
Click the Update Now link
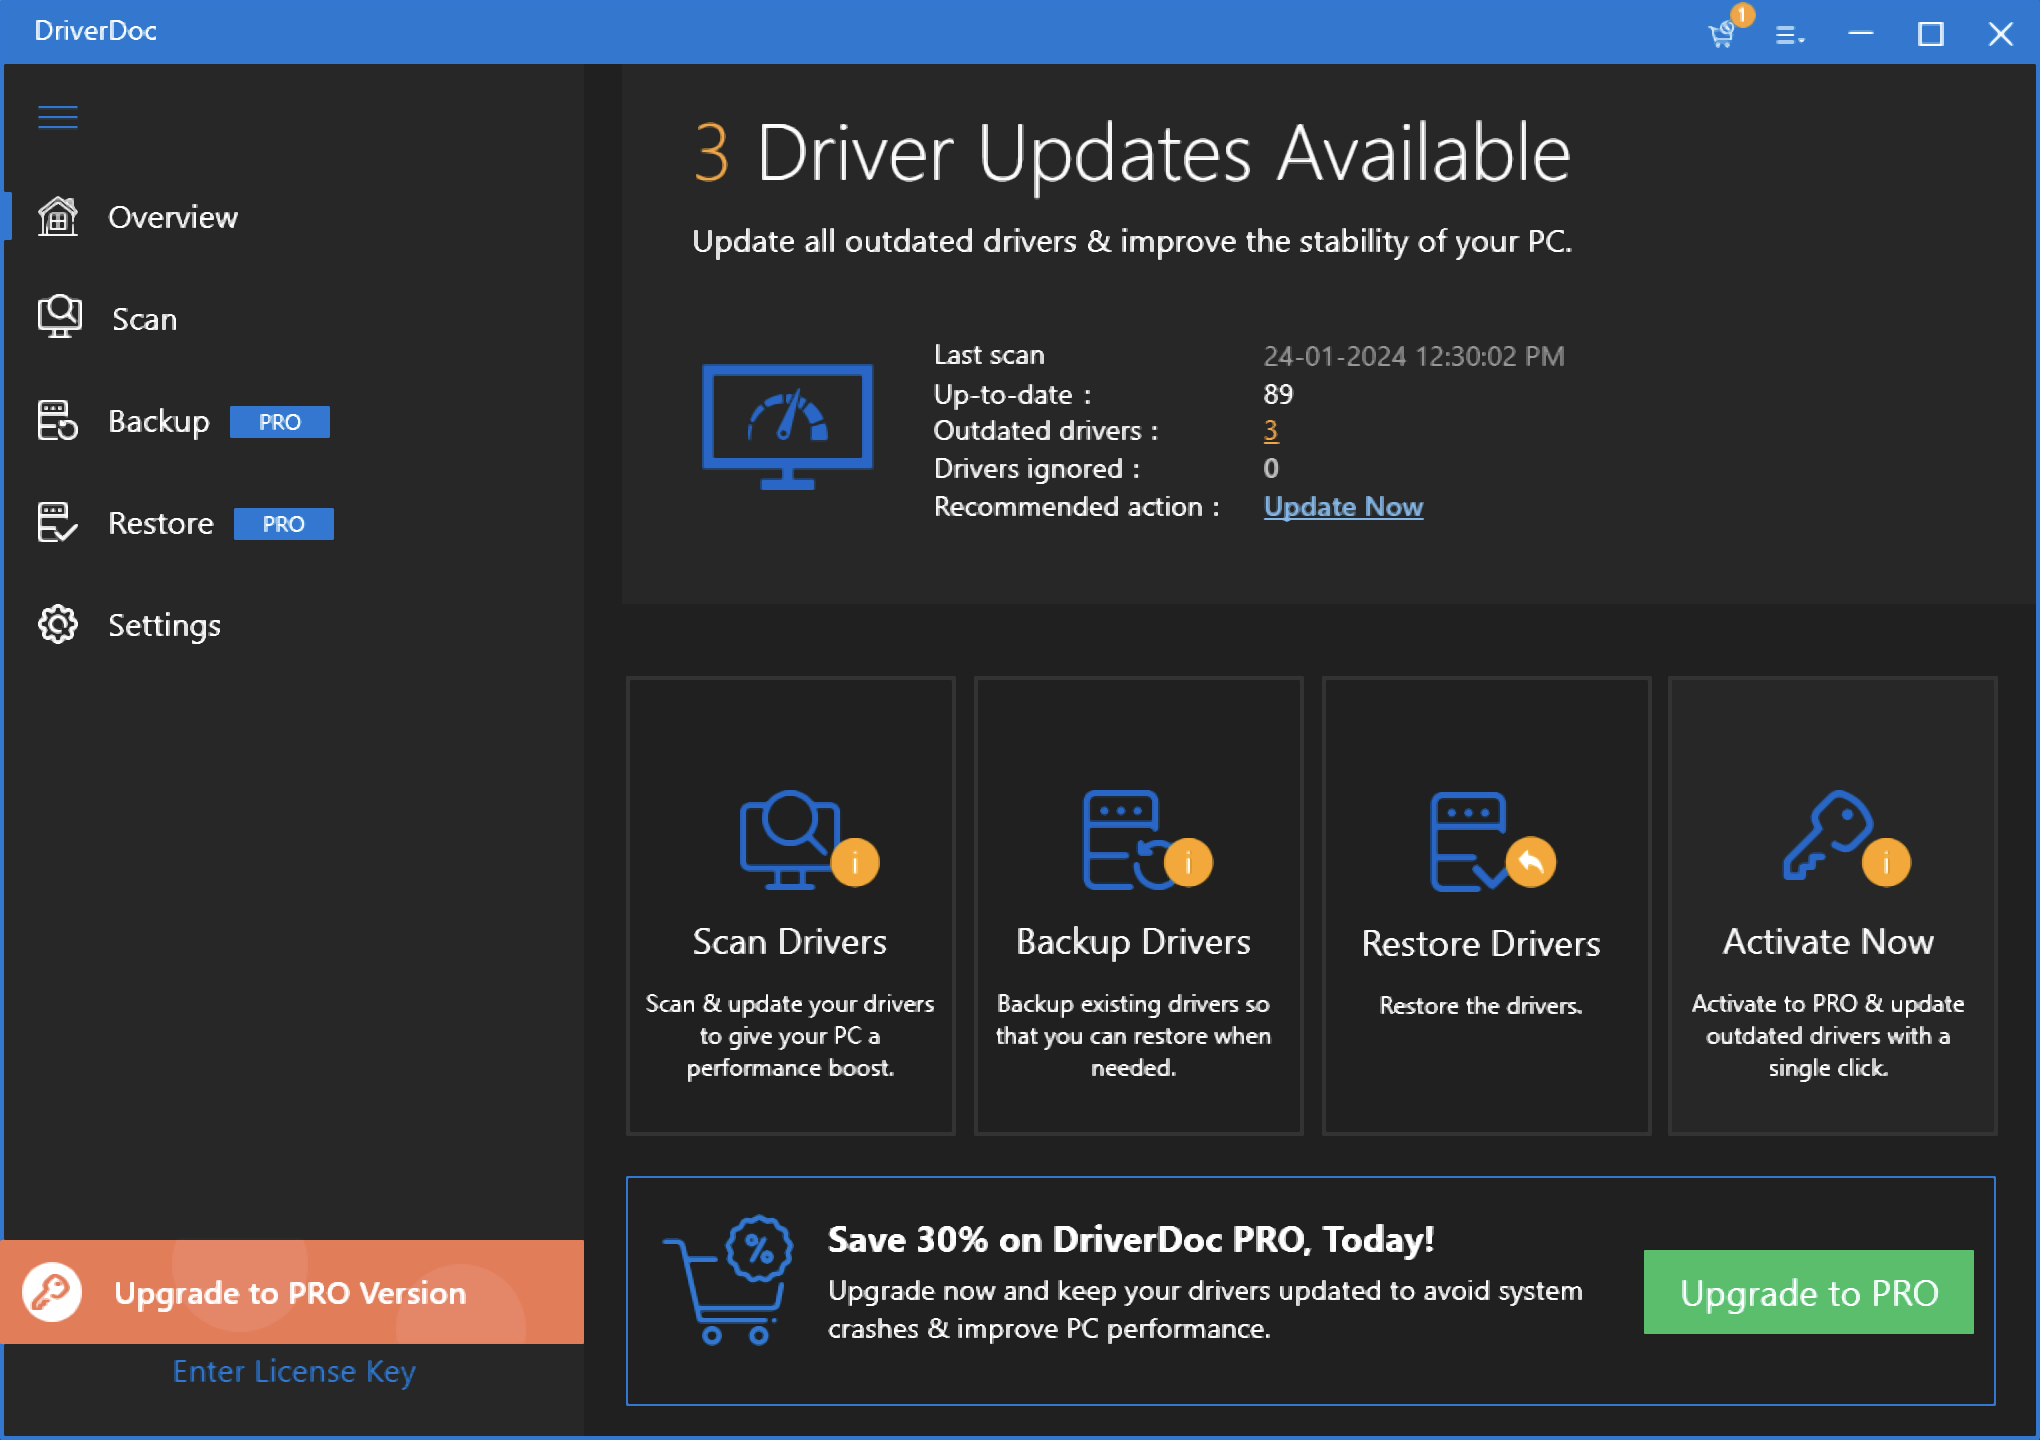coord(1345,506)
